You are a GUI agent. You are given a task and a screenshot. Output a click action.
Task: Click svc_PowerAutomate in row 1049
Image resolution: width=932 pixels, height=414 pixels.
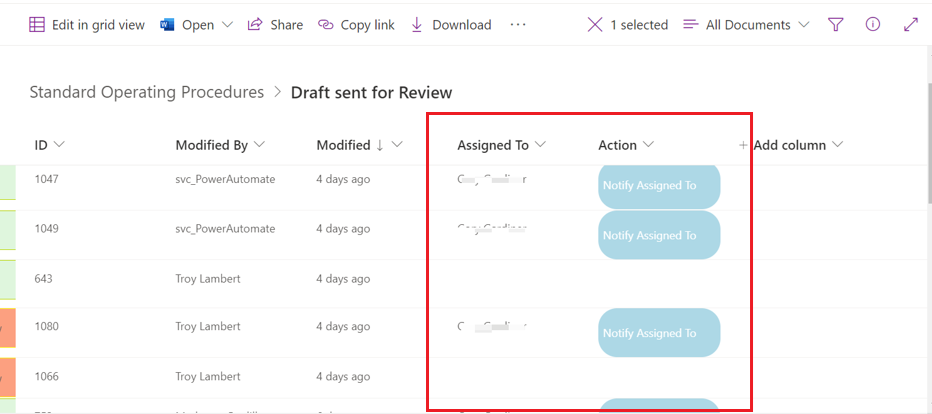coord(225,229)
